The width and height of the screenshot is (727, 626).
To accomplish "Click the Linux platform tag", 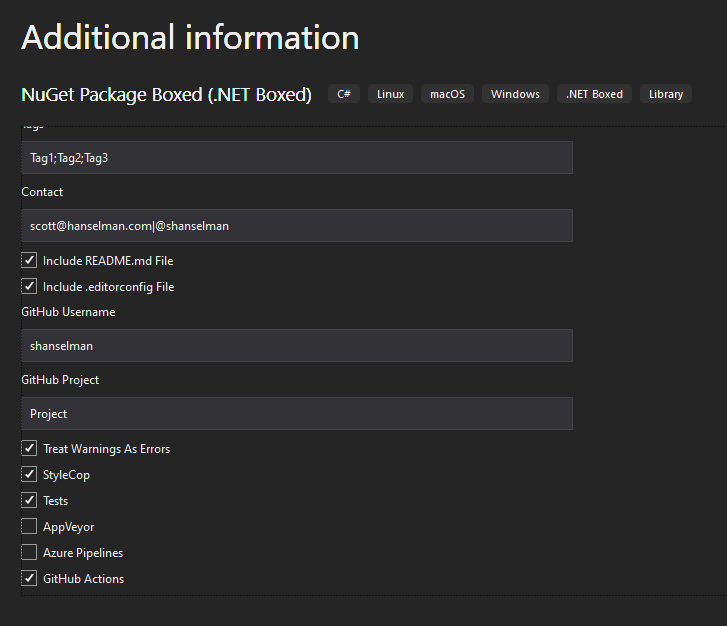I will tap(390, 94).
